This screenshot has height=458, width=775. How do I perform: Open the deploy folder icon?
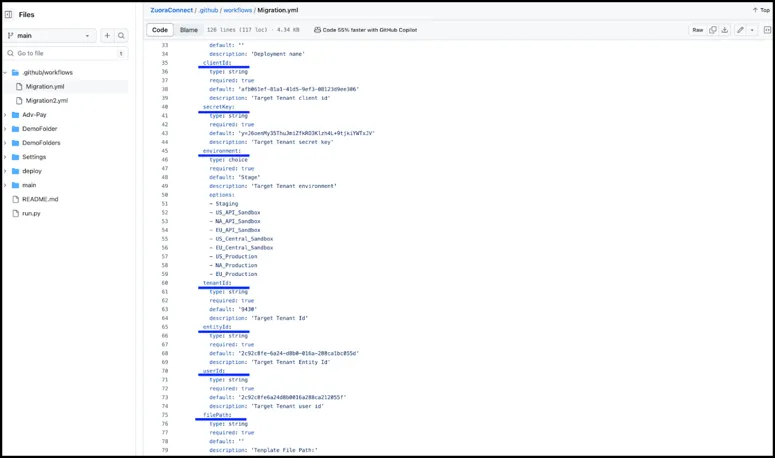point(15,171)
